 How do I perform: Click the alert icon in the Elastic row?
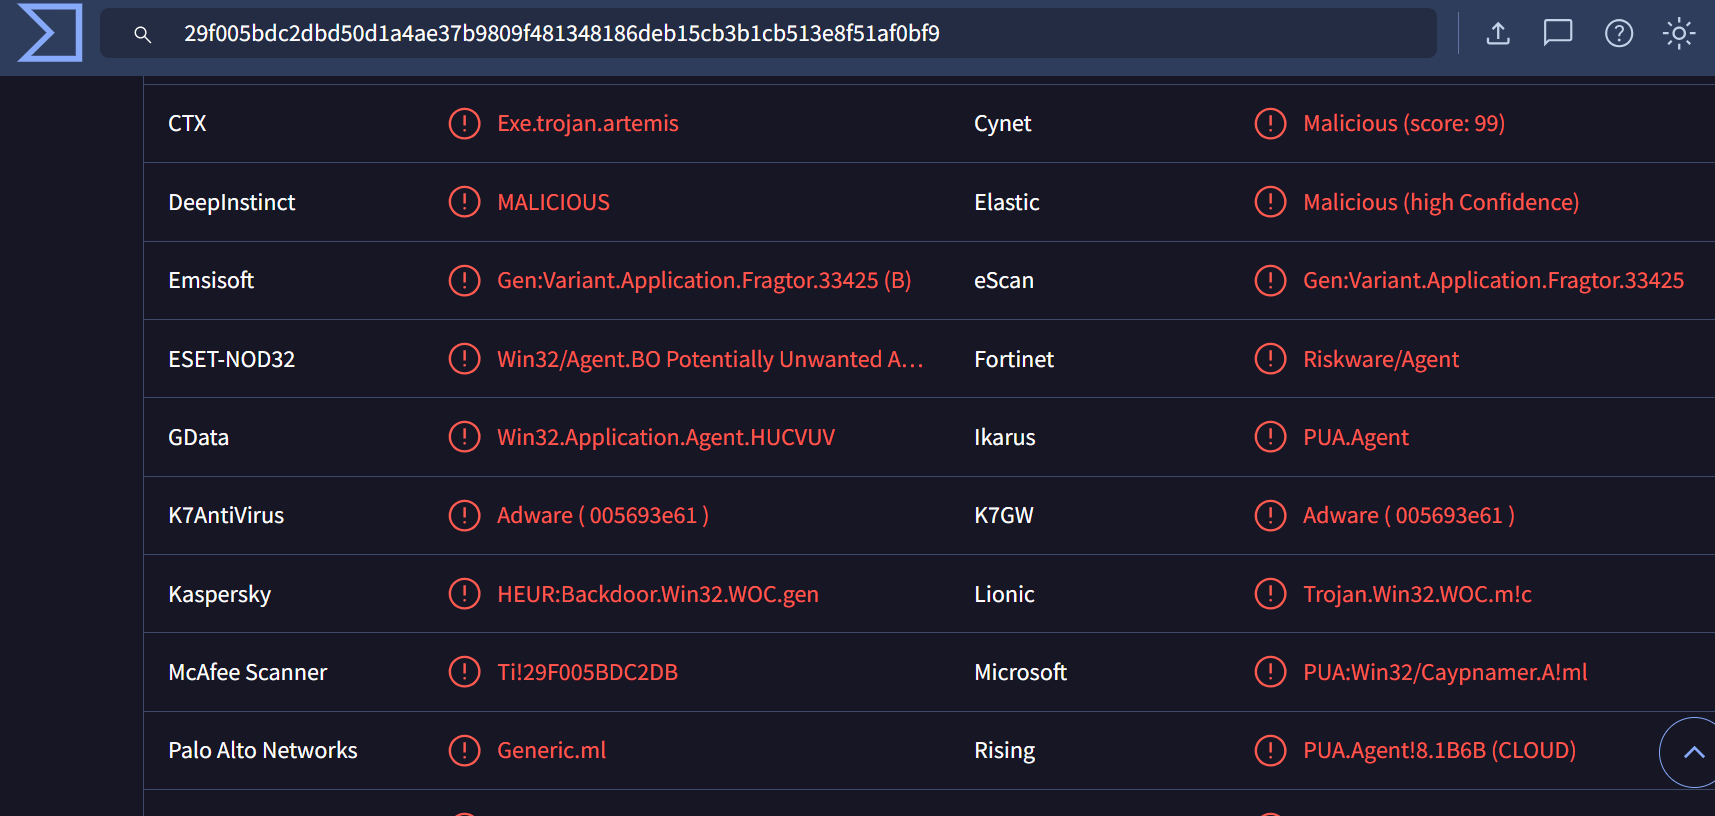pos(1270,202)
